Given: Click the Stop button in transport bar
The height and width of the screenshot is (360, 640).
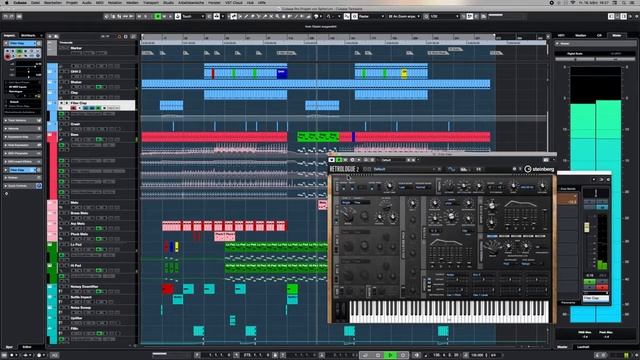Looking at the screenshot, I should pyautogui.click(x=378, y=355).
